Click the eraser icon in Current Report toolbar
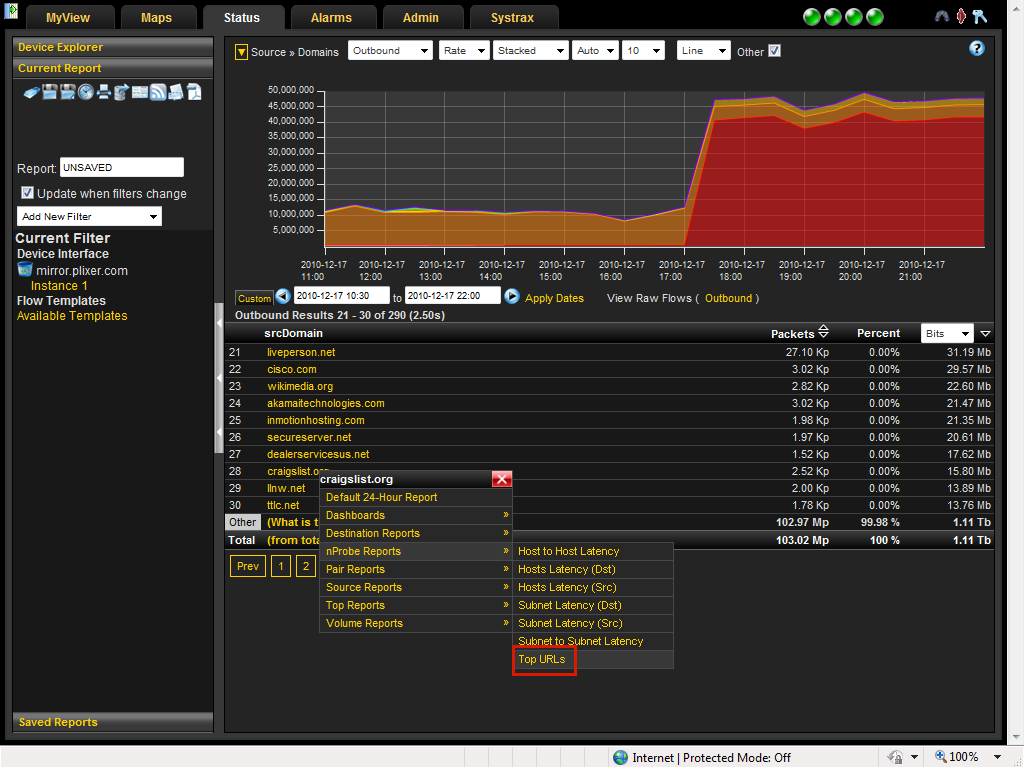1024x768 pixels. [x=30, y=92]
